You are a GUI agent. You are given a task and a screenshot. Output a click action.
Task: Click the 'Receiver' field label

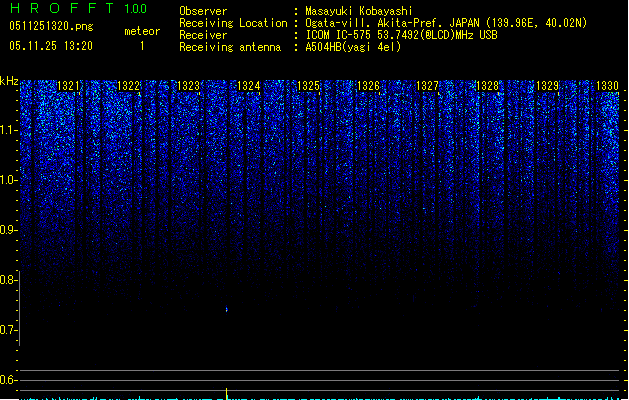(x=203, y=35)
